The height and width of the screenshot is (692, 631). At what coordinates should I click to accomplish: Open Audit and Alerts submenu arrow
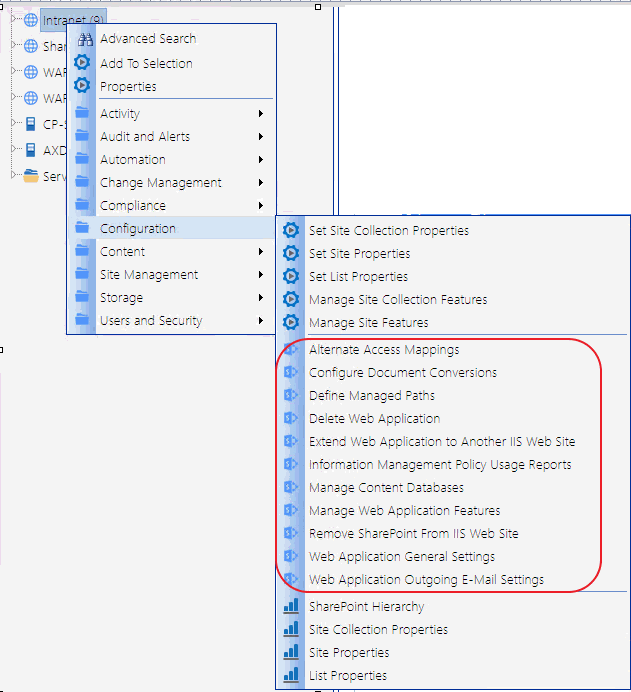tap(261, 136)
